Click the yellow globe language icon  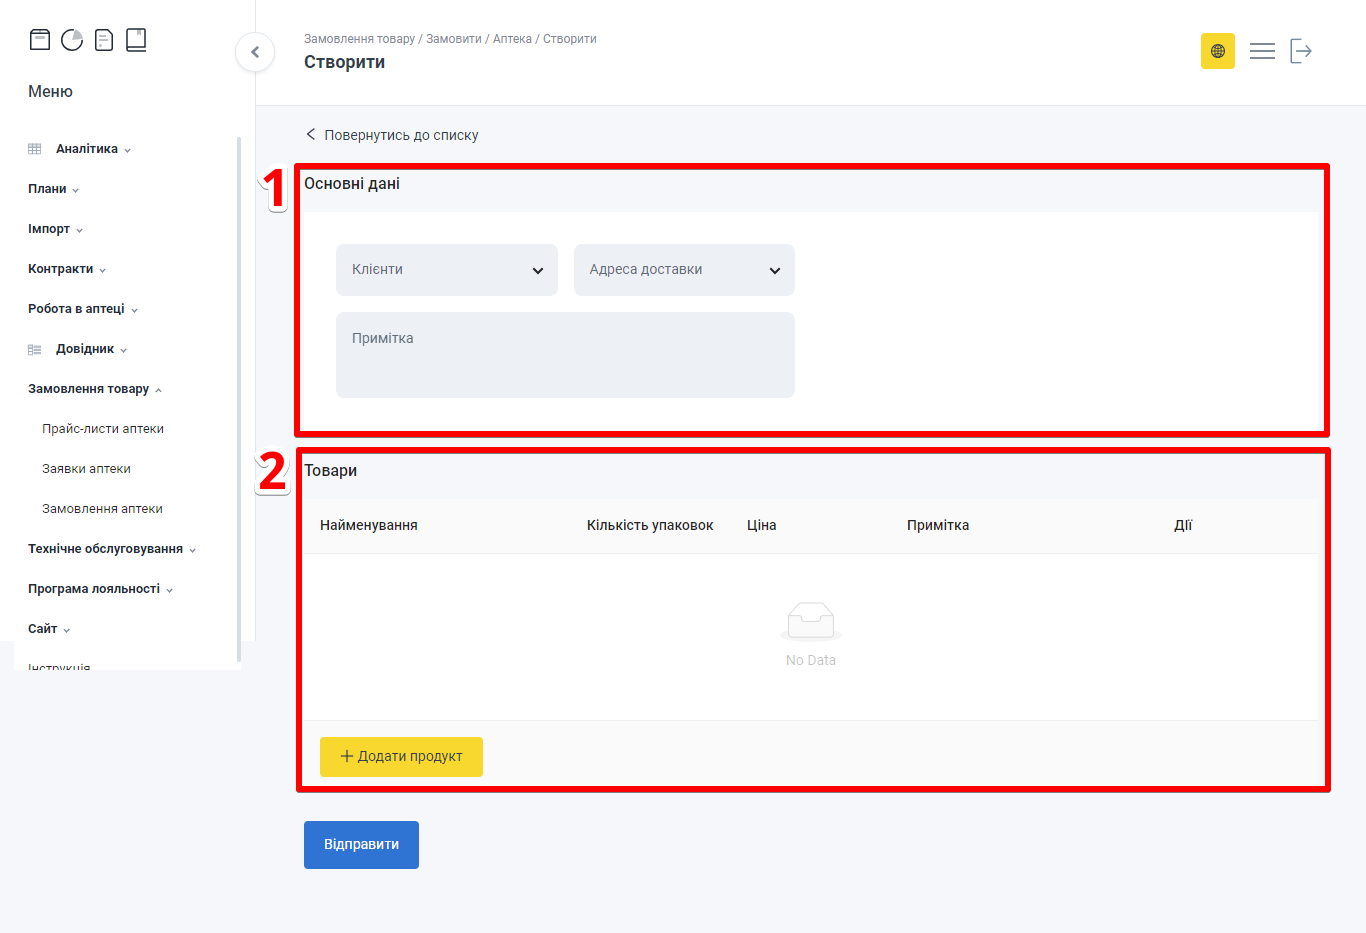click(x=1217, y=51)
